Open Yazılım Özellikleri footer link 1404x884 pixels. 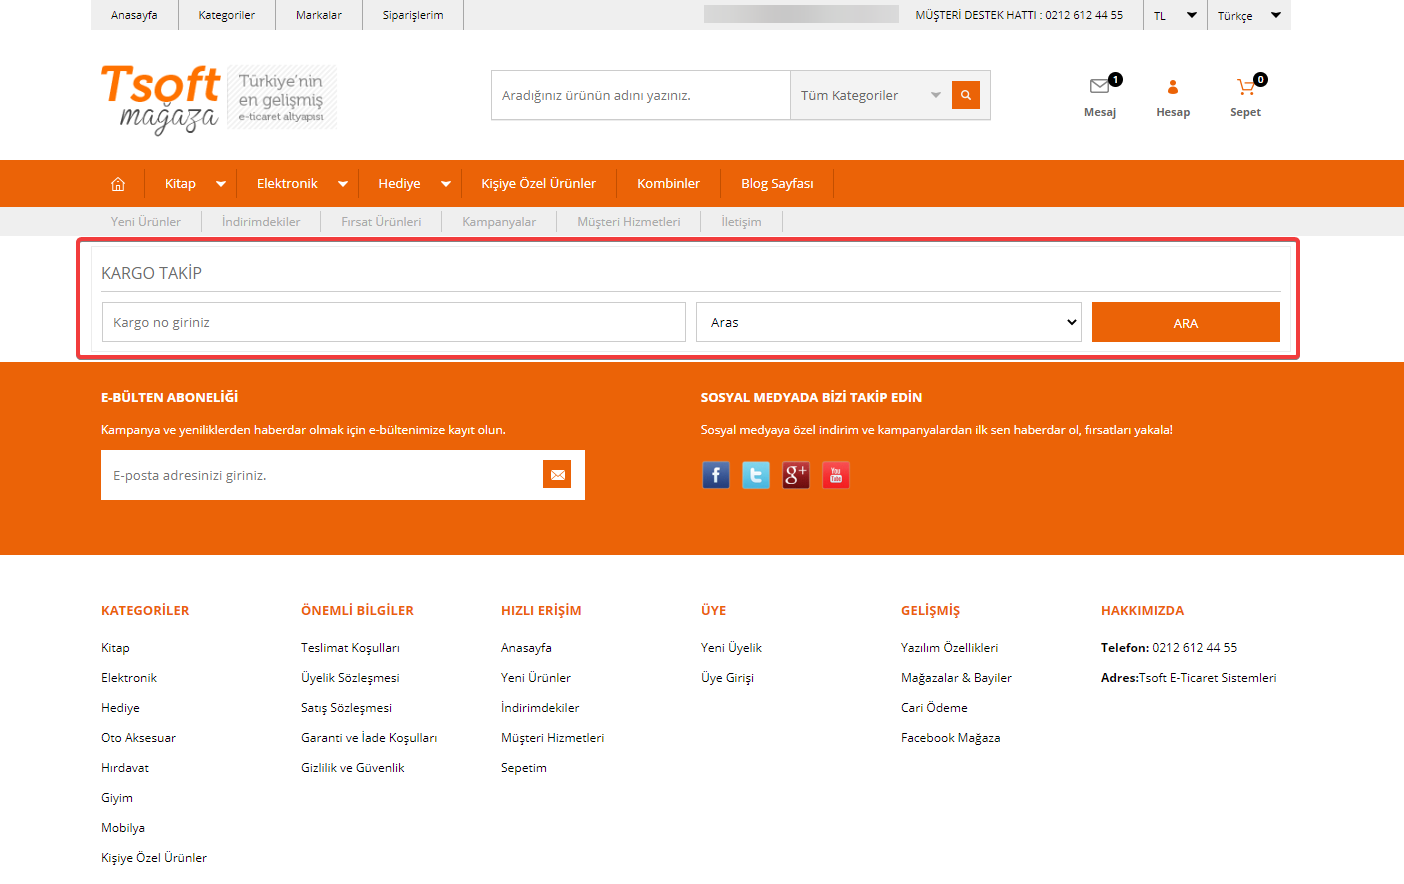[x=949, y=648]
